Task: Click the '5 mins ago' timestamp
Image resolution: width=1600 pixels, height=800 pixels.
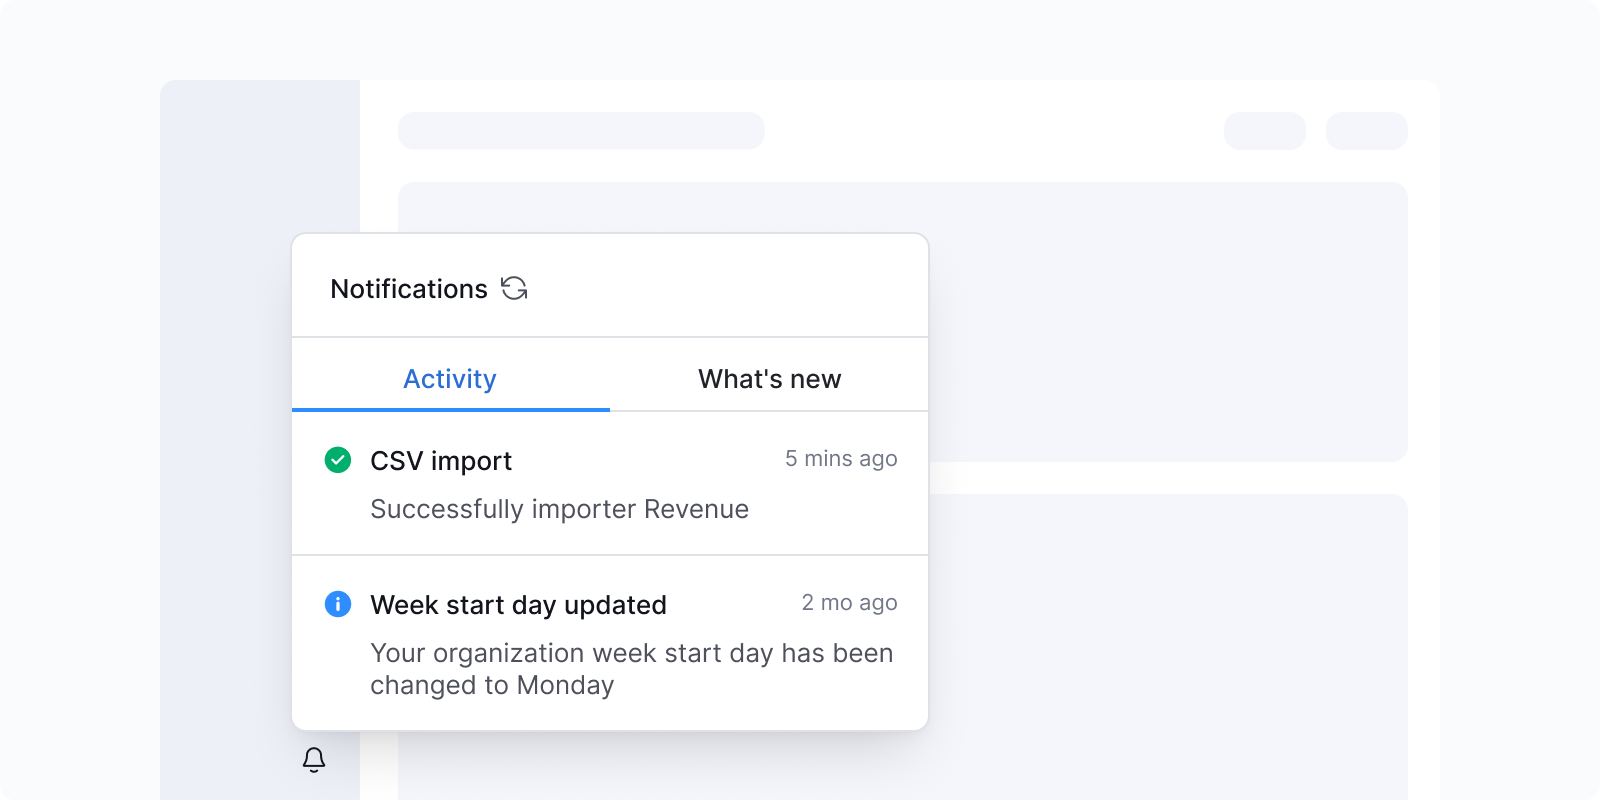Action: pyautogui.click(x=841, y=458)
